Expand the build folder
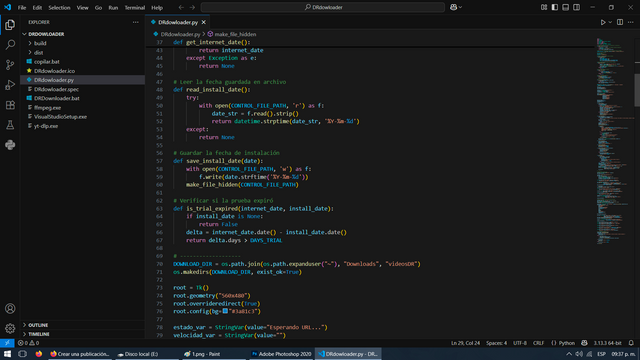Image resolution: width=640 pixels, height=360 pixels. [40, 43]
